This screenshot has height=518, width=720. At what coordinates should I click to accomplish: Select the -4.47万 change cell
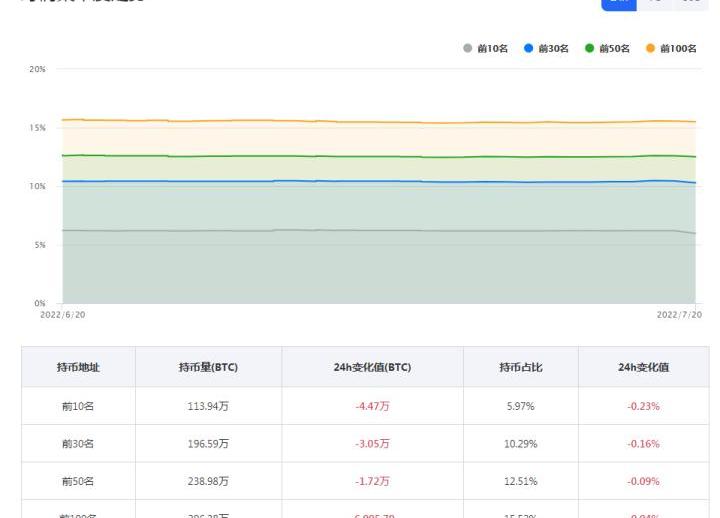[372, 406]
